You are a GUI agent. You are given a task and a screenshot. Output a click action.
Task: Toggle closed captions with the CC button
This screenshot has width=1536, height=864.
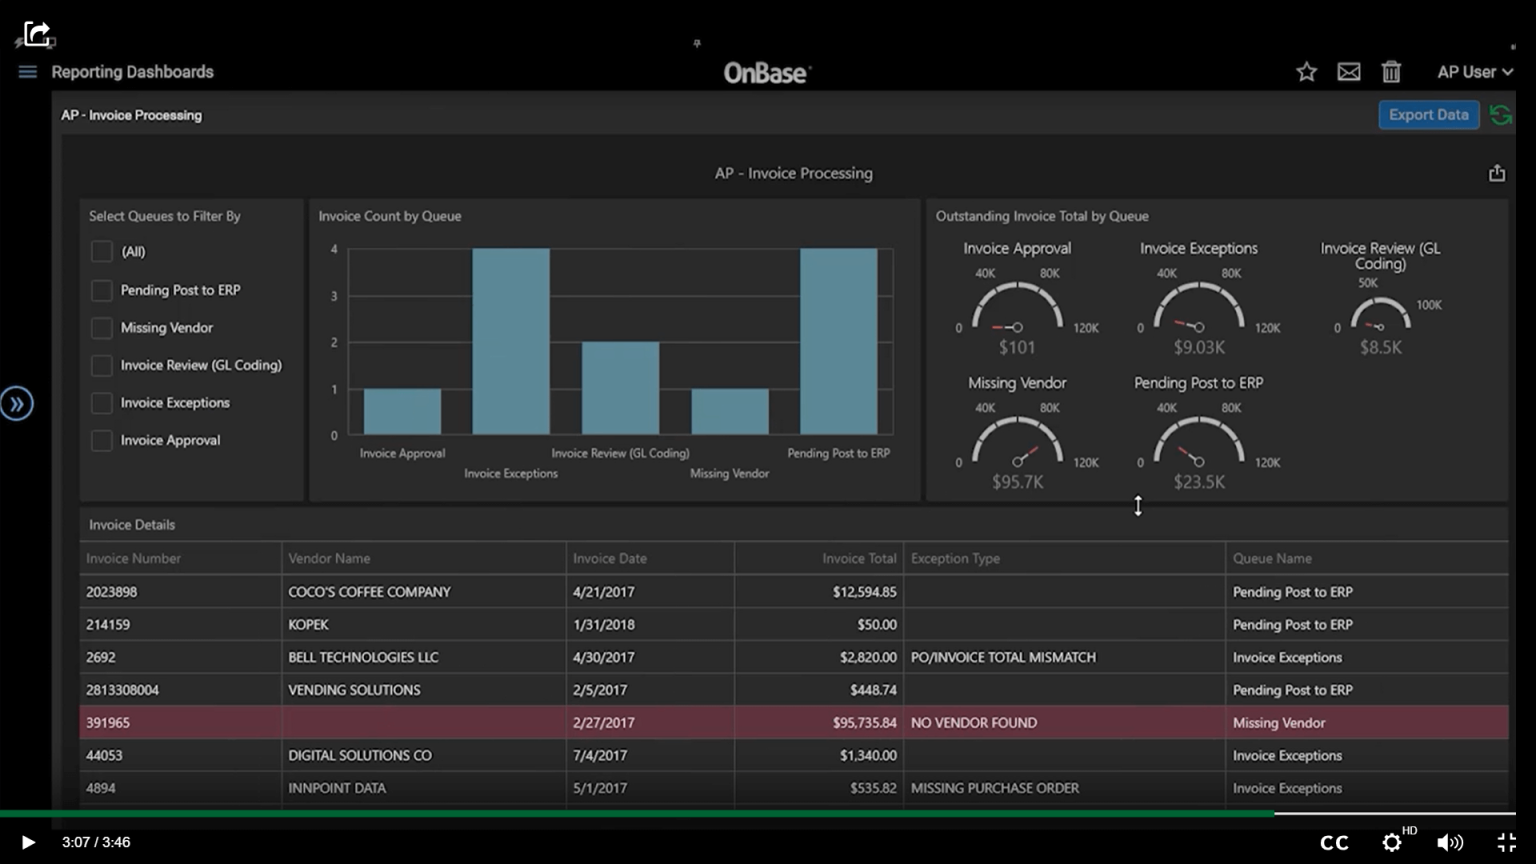pos(1334,842)
